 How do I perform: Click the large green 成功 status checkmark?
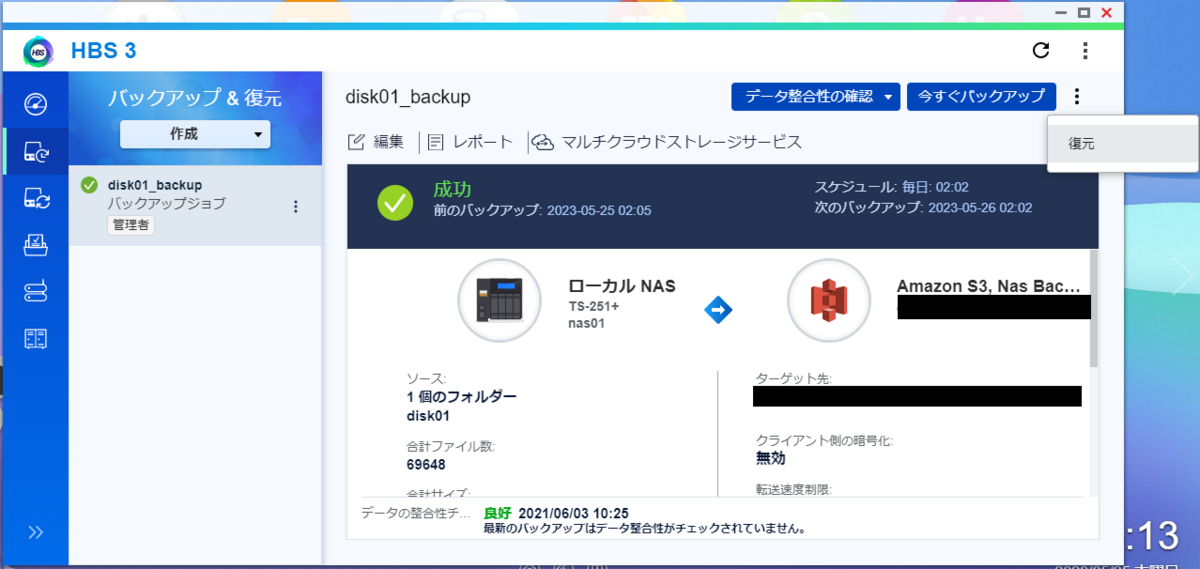coord(395,203)
